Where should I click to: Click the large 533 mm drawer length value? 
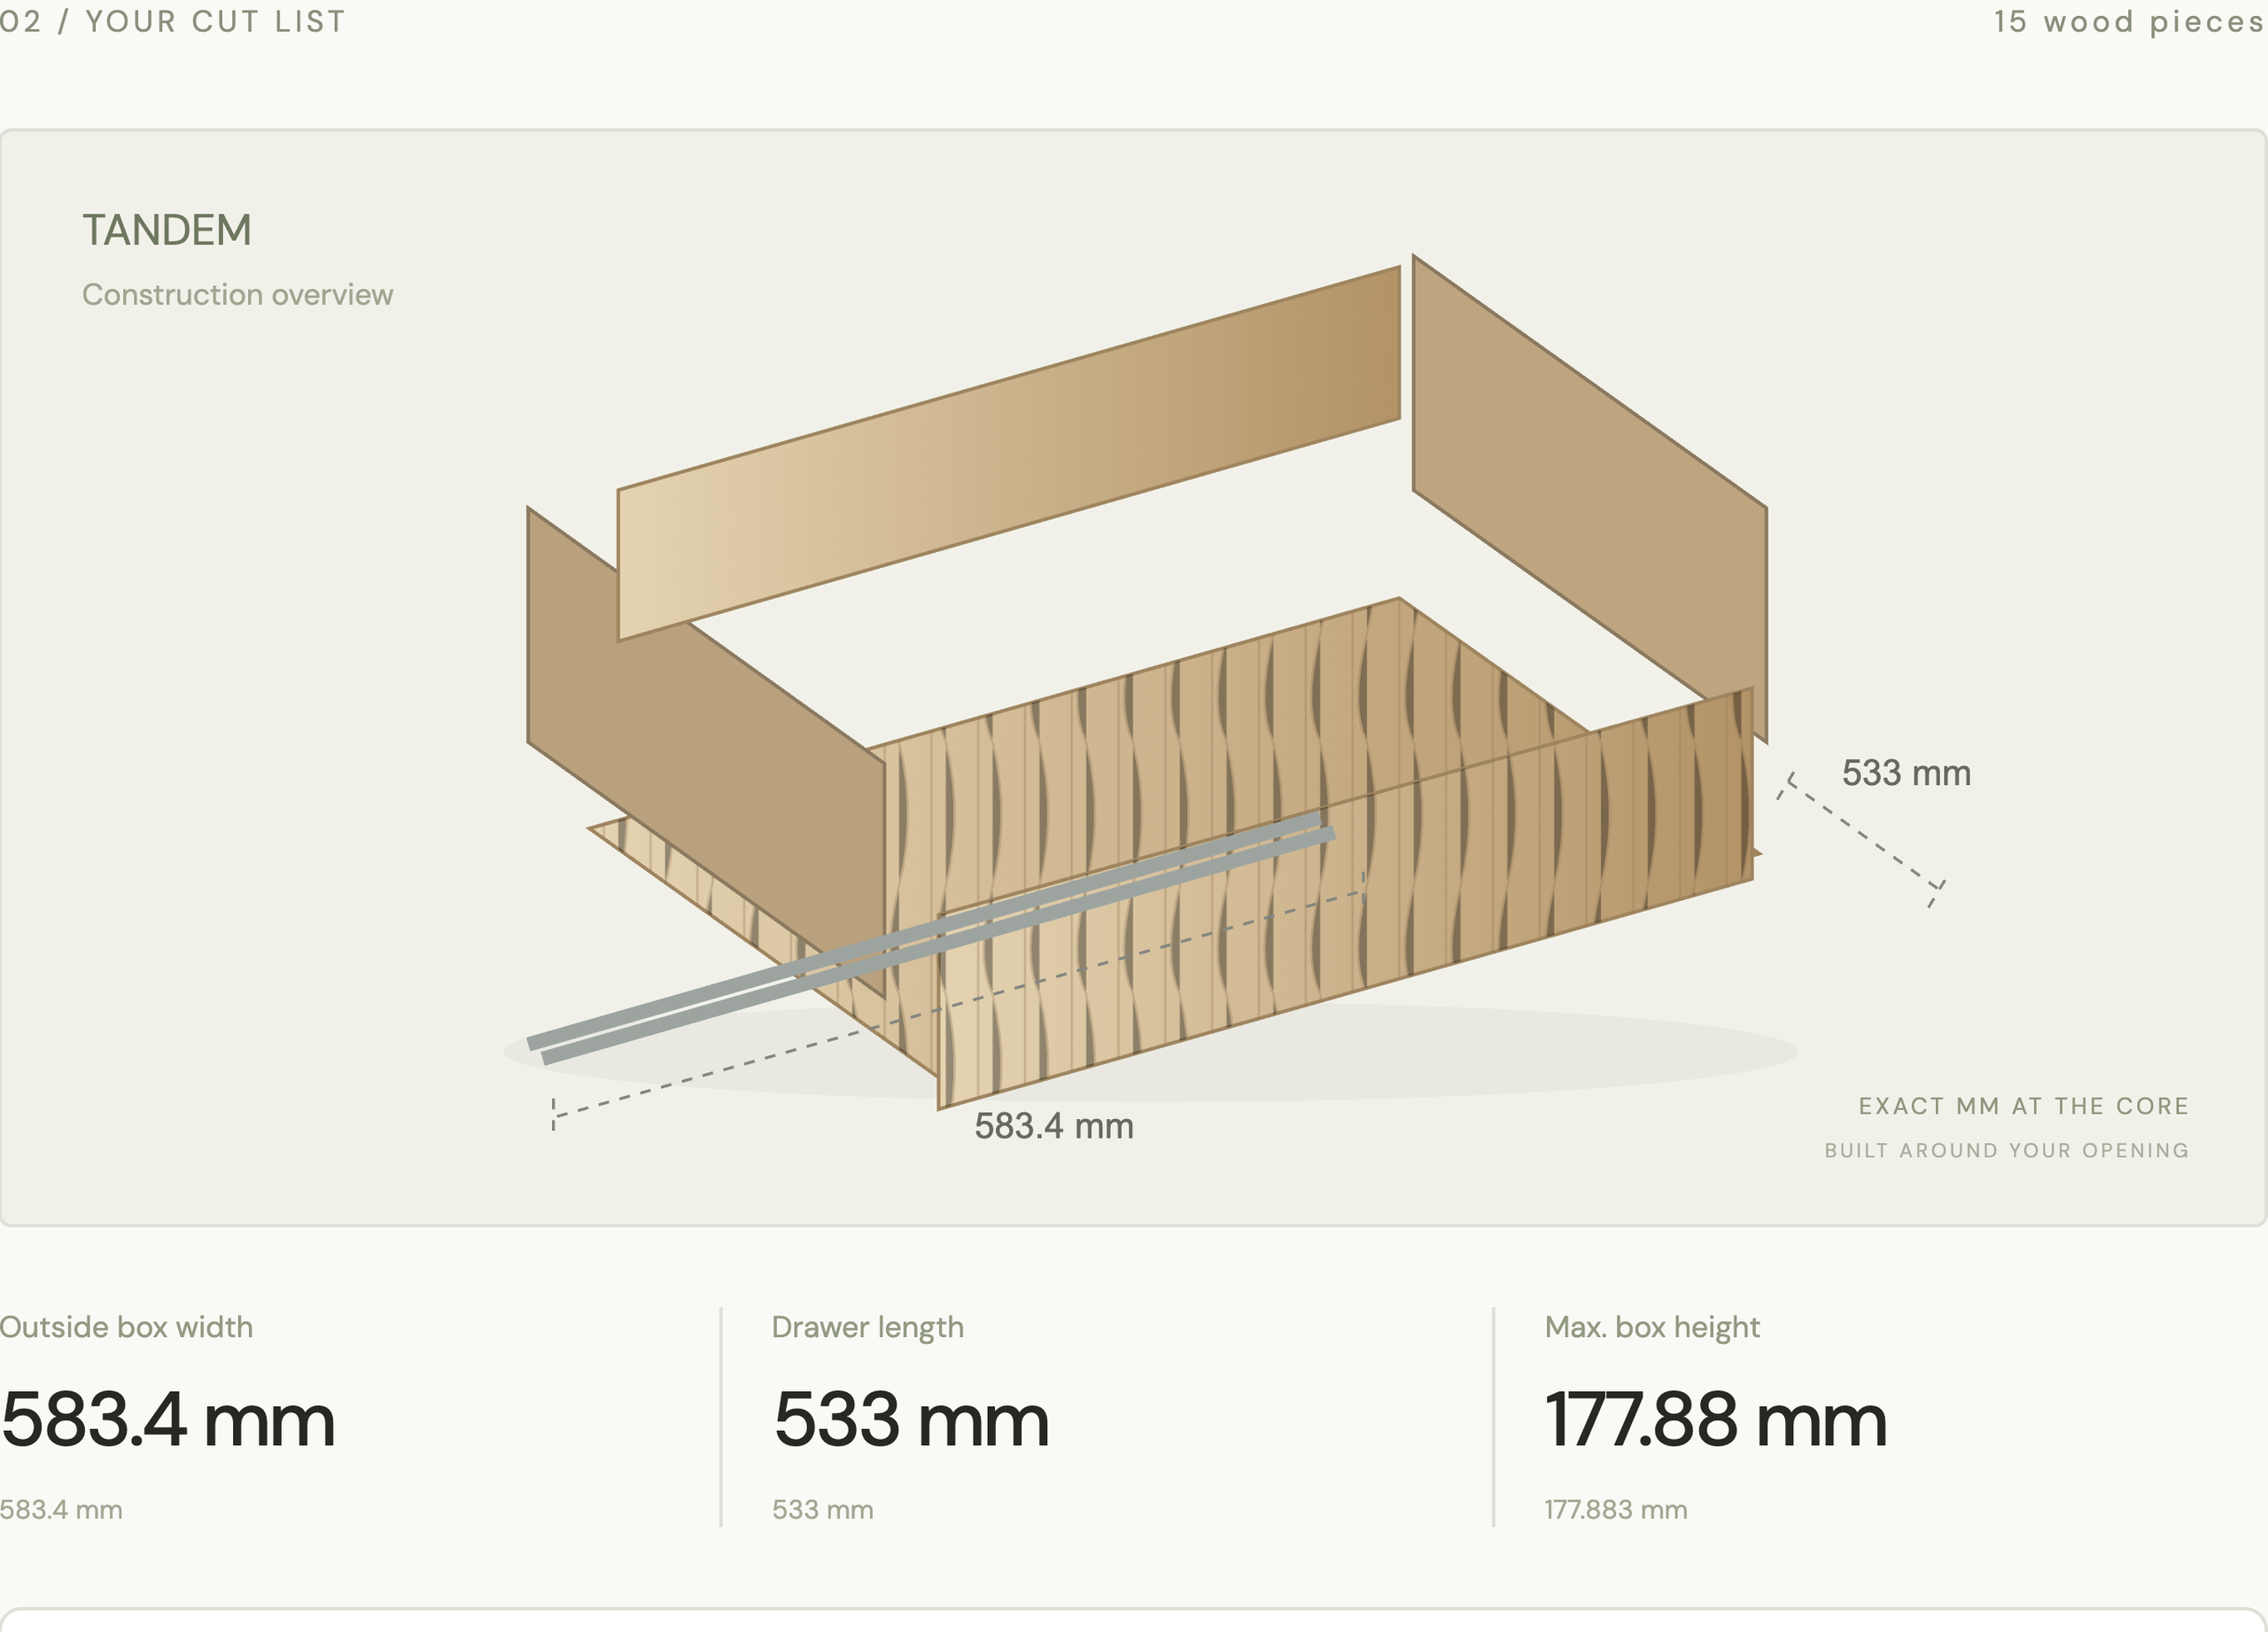click(911, 1419)
